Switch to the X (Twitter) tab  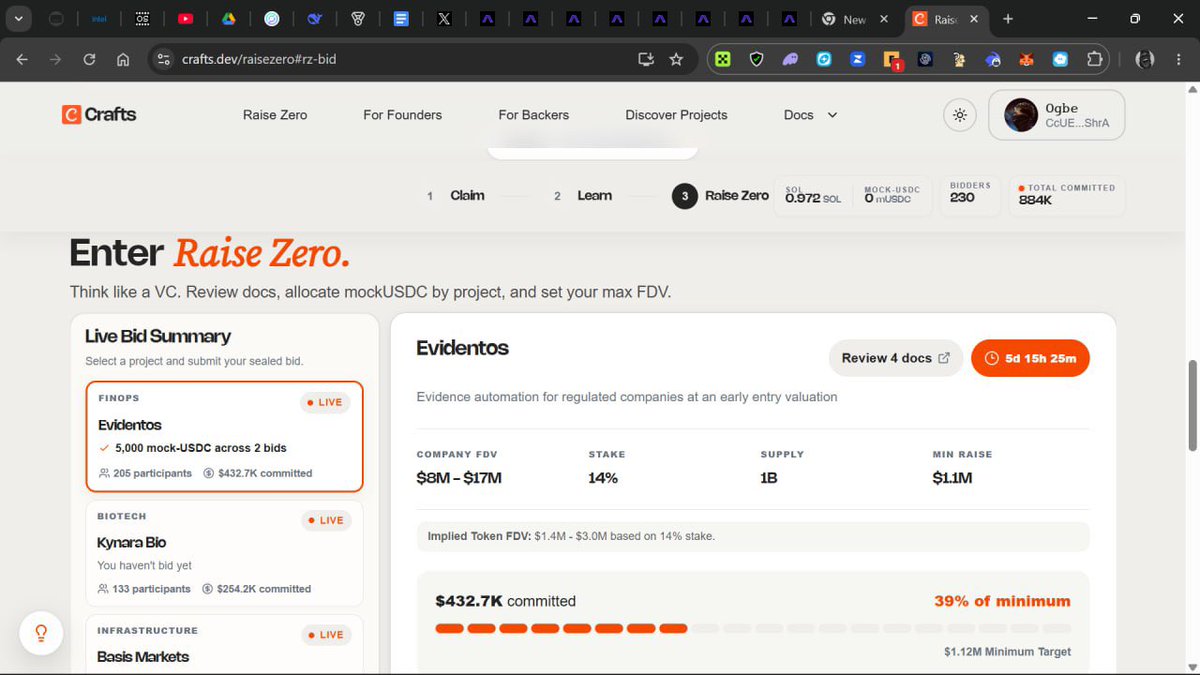pos(444,18)
